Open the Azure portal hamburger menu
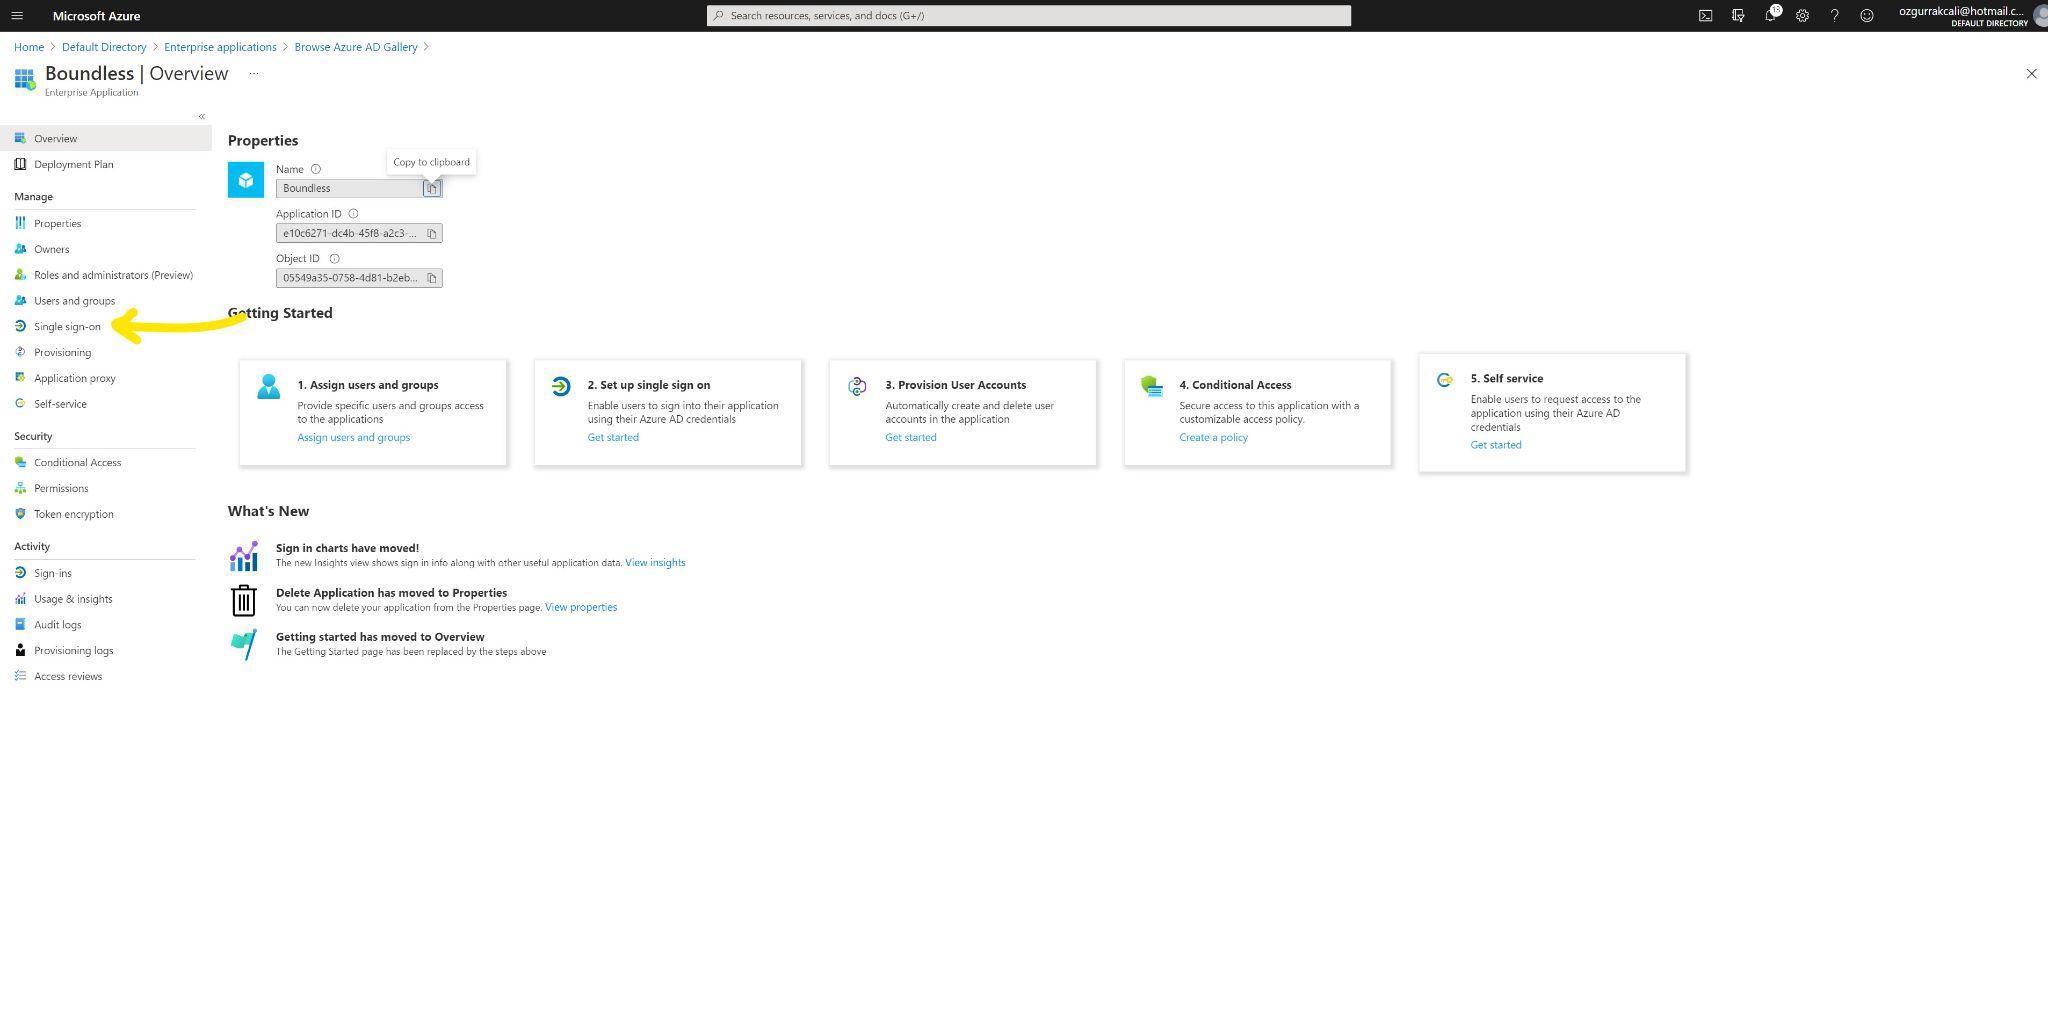The image size is (2048, 1025). [17, 16]
